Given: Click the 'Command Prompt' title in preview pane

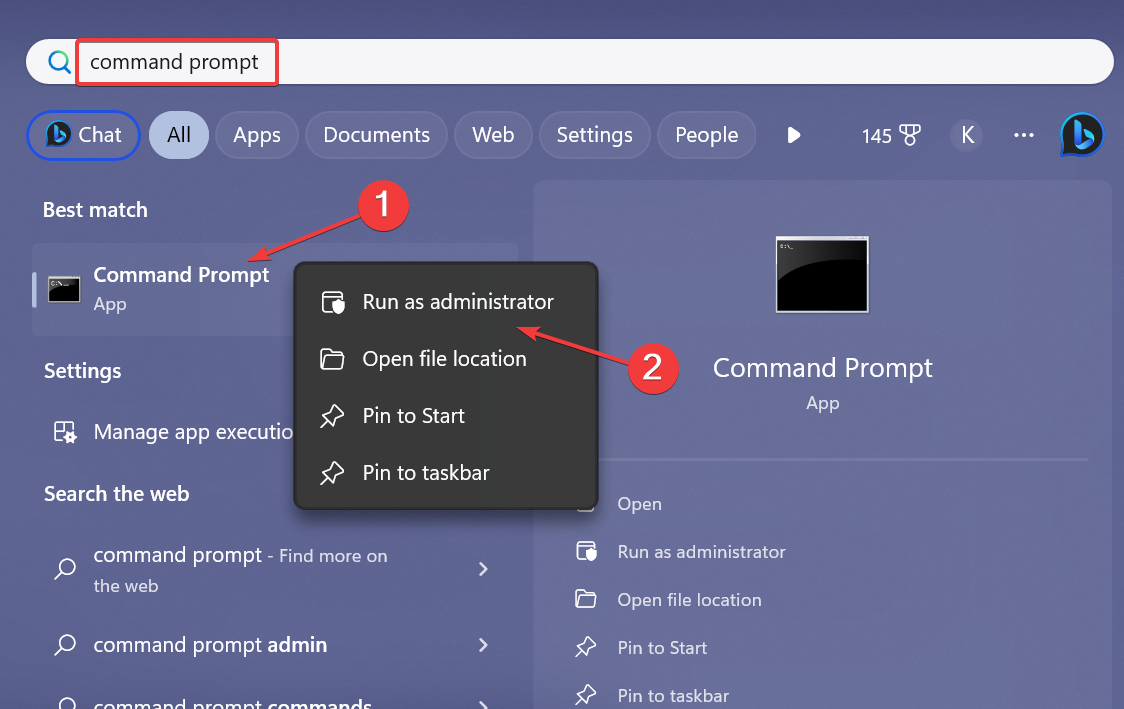Looking at the screenshot, I should [822, 368].
